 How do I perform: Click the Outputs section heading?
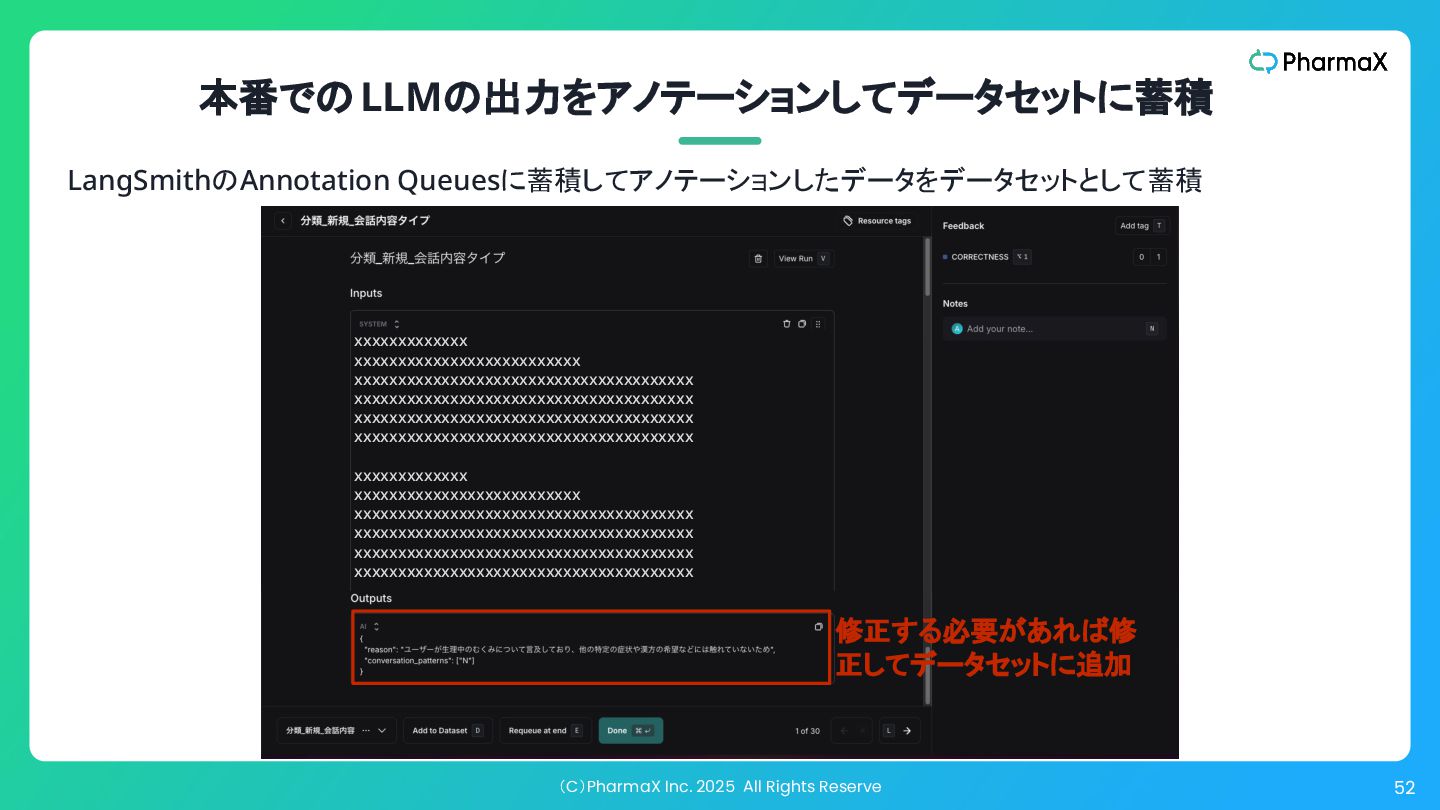(x=371, y=598)
